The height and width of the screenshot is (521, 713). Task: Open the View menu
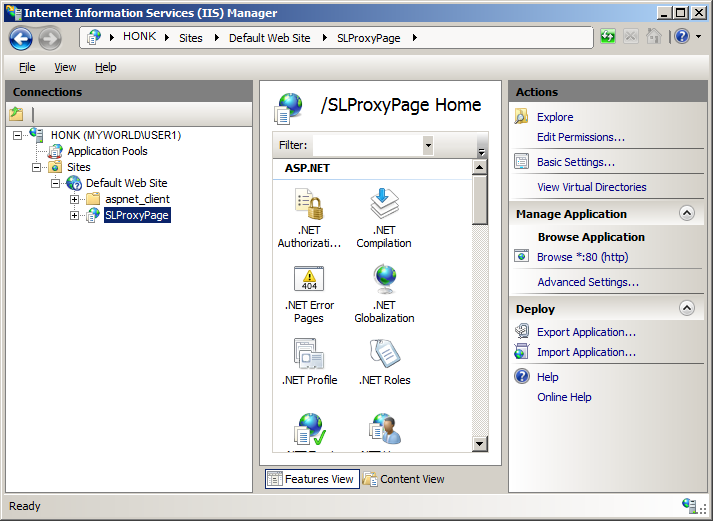(x=65, y=67)
